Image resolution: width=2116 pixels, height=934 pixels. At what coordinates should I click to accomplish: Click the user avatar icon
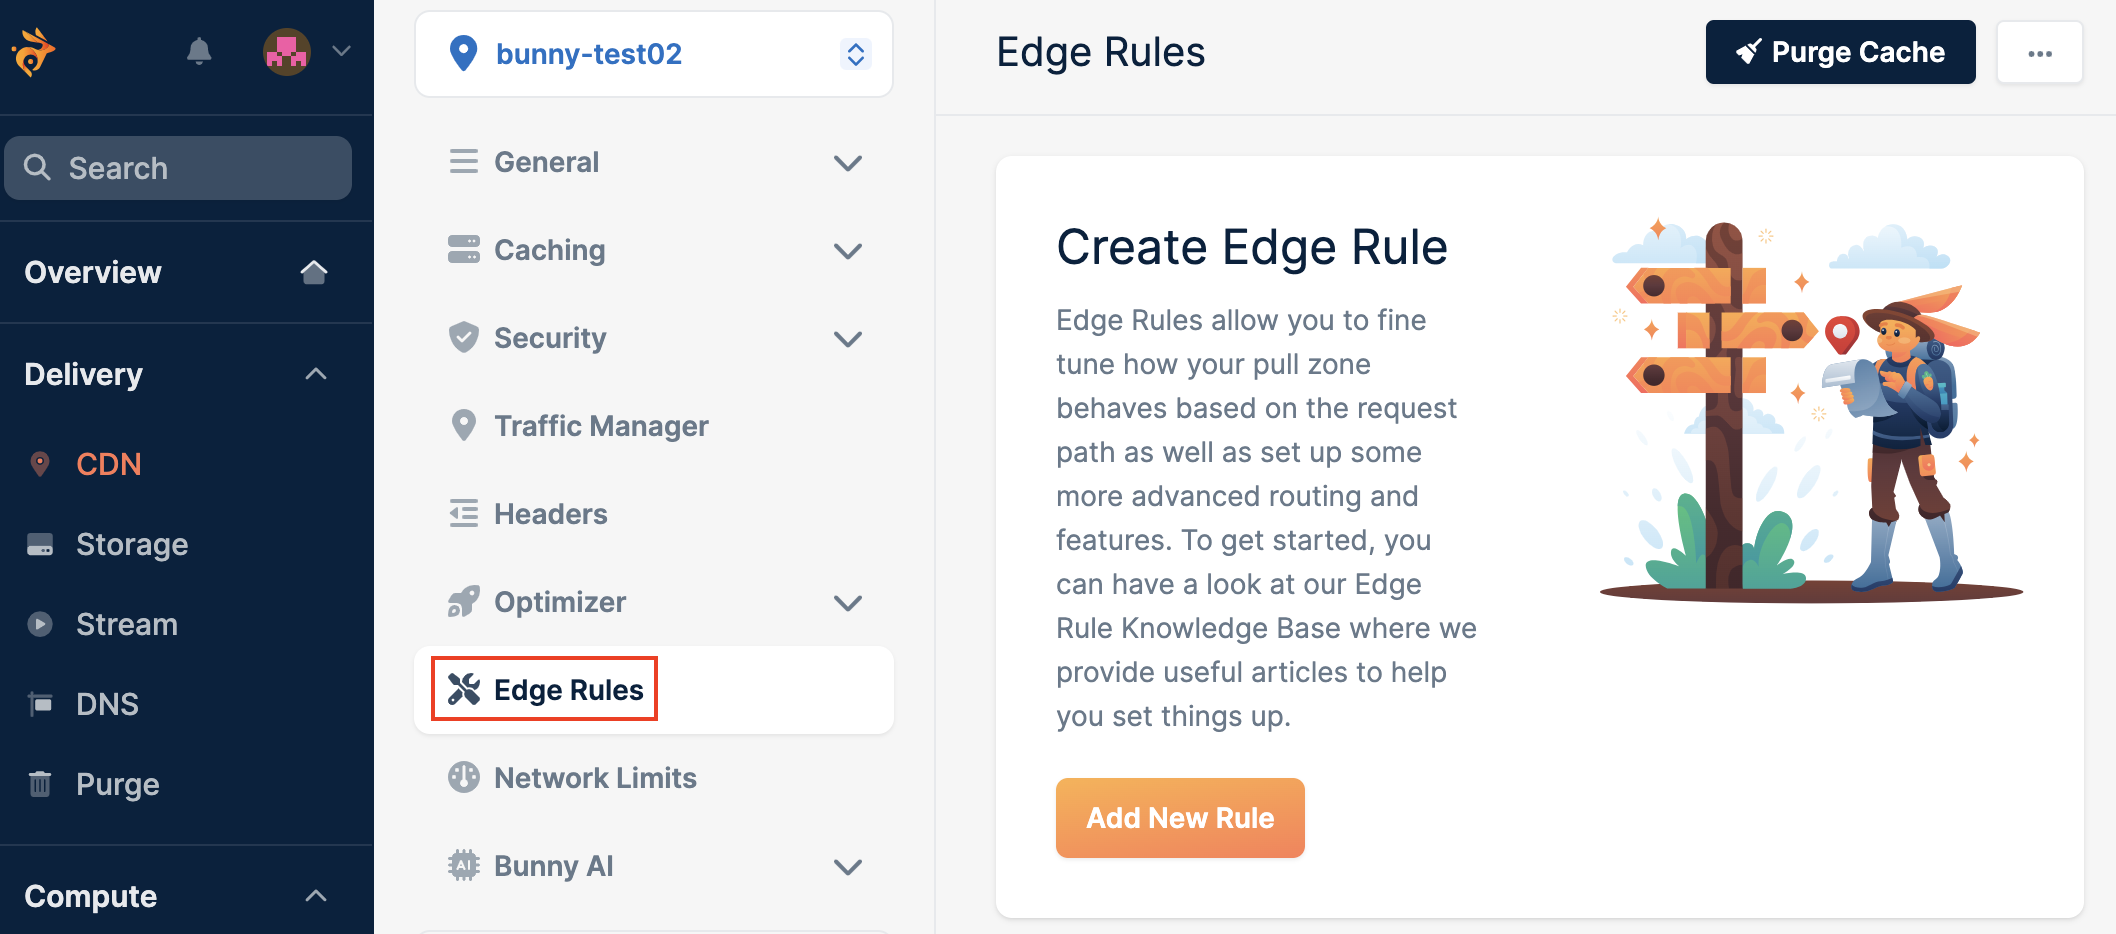point(287,52)
